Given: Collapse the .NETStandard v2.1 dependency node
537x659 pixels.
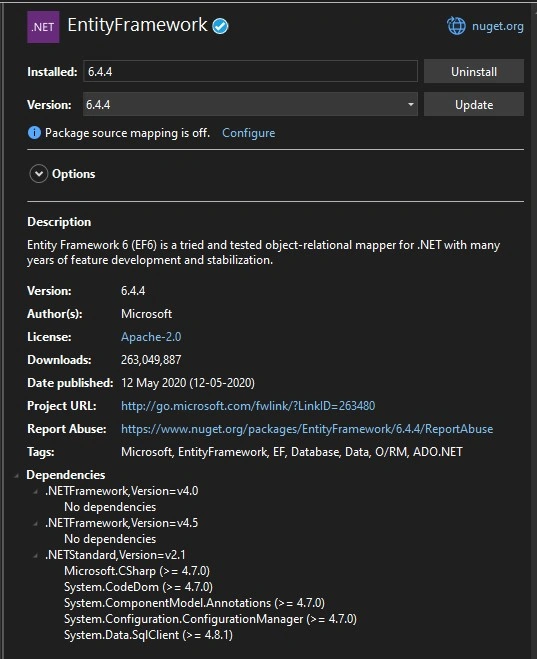Looking at the screenshot, I should coord(35,556).
